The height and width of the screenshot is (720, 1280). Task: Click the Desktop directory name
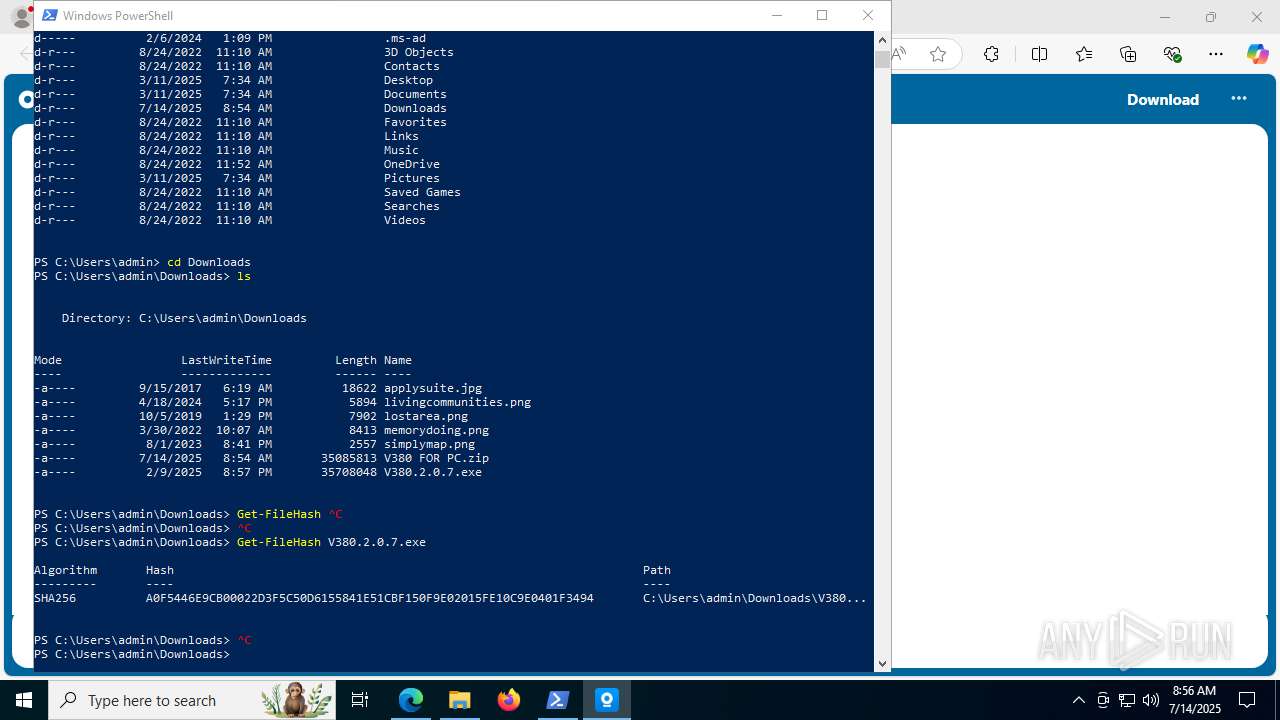tap(409, 80)
